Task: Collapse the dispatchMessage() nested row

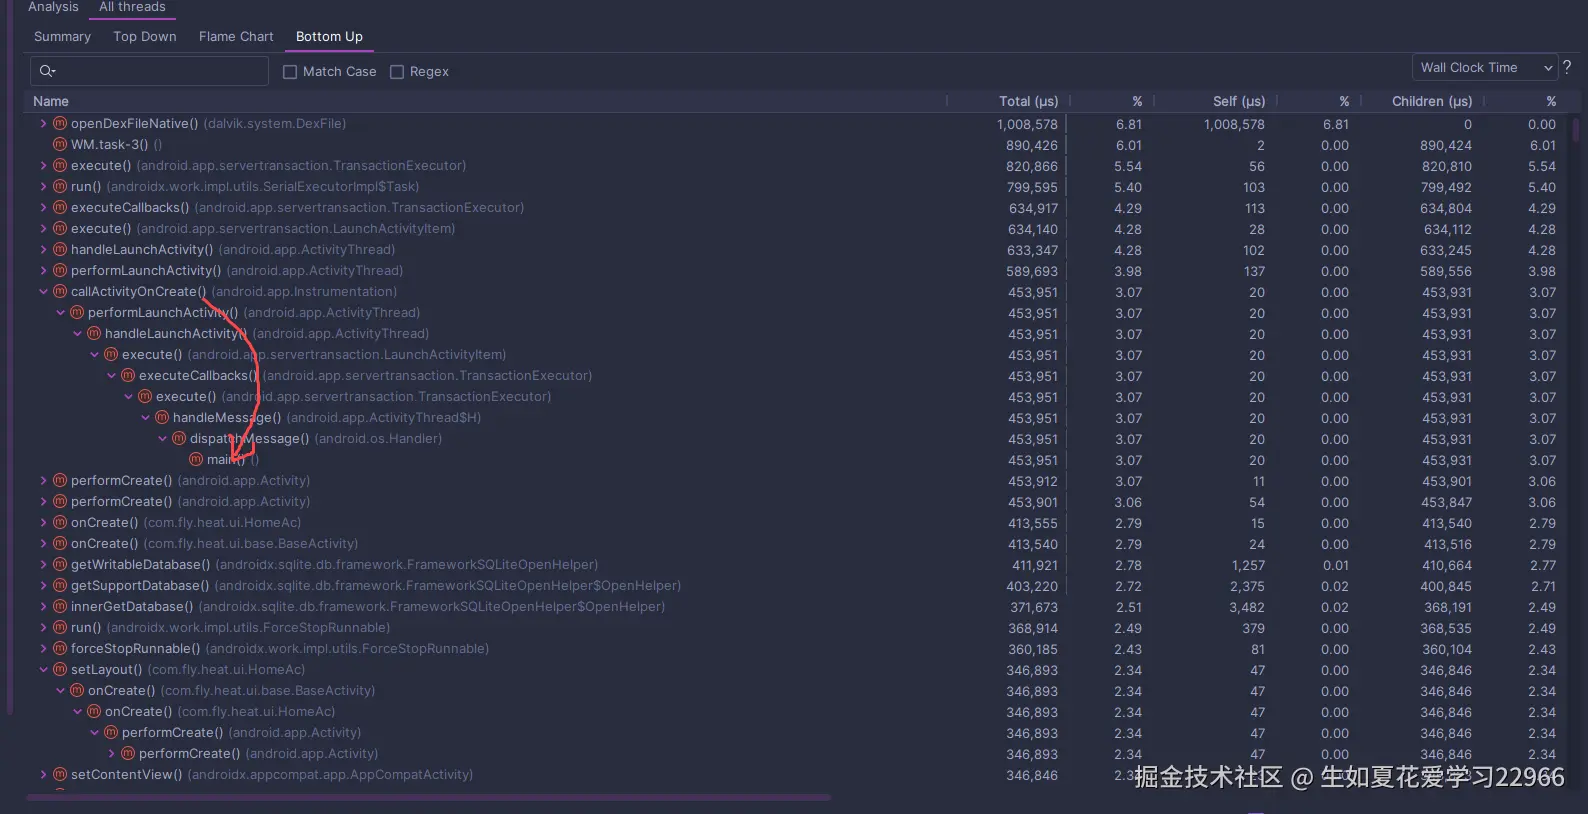Action: (x=162, y=439)
